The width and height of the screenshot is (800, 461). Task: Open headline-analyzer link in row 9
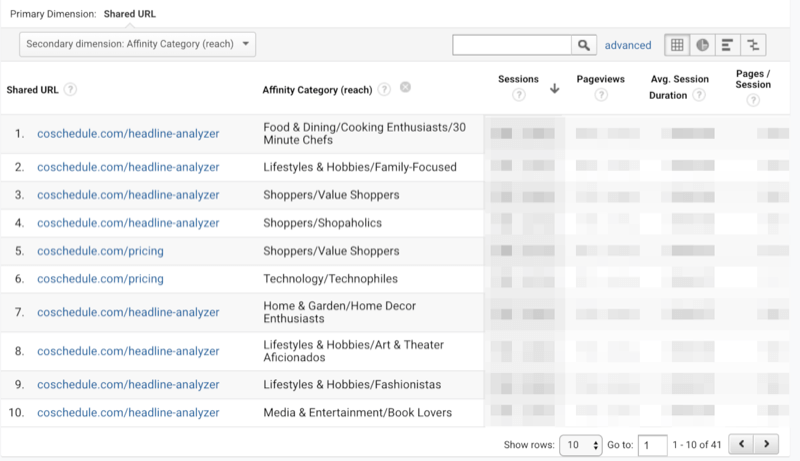128,385
